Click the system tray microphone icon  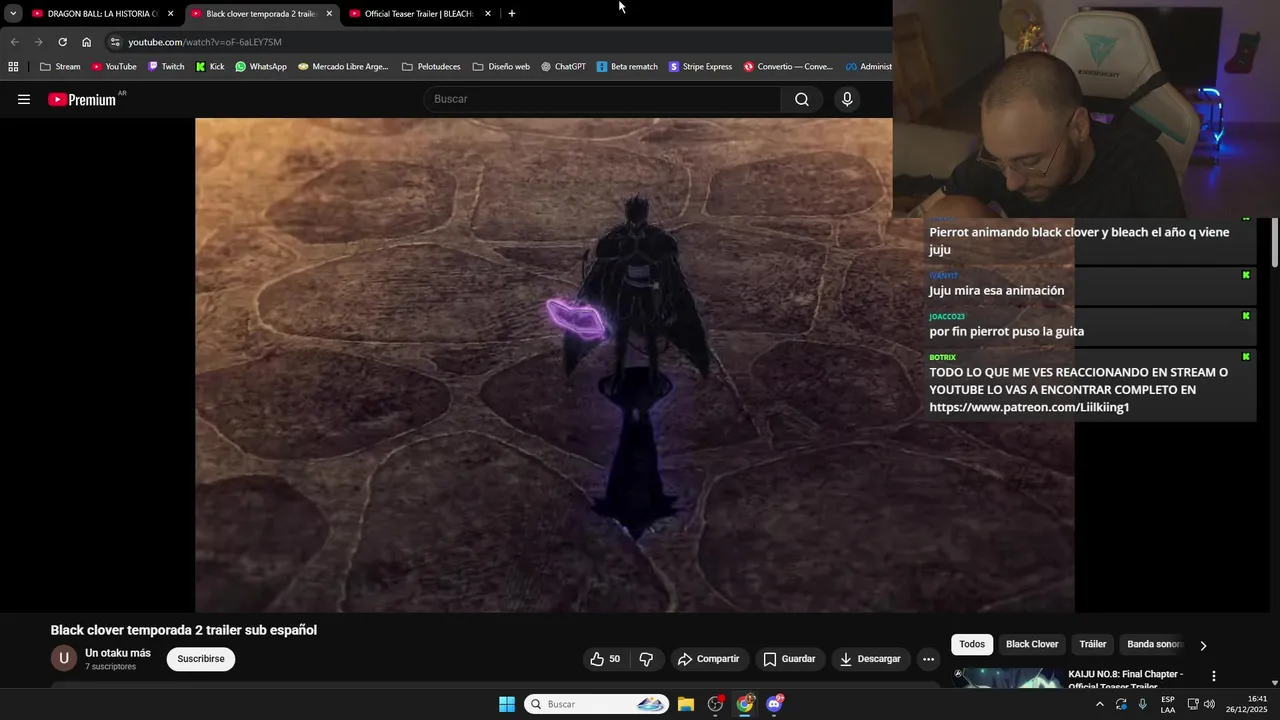click(1143, 704)
